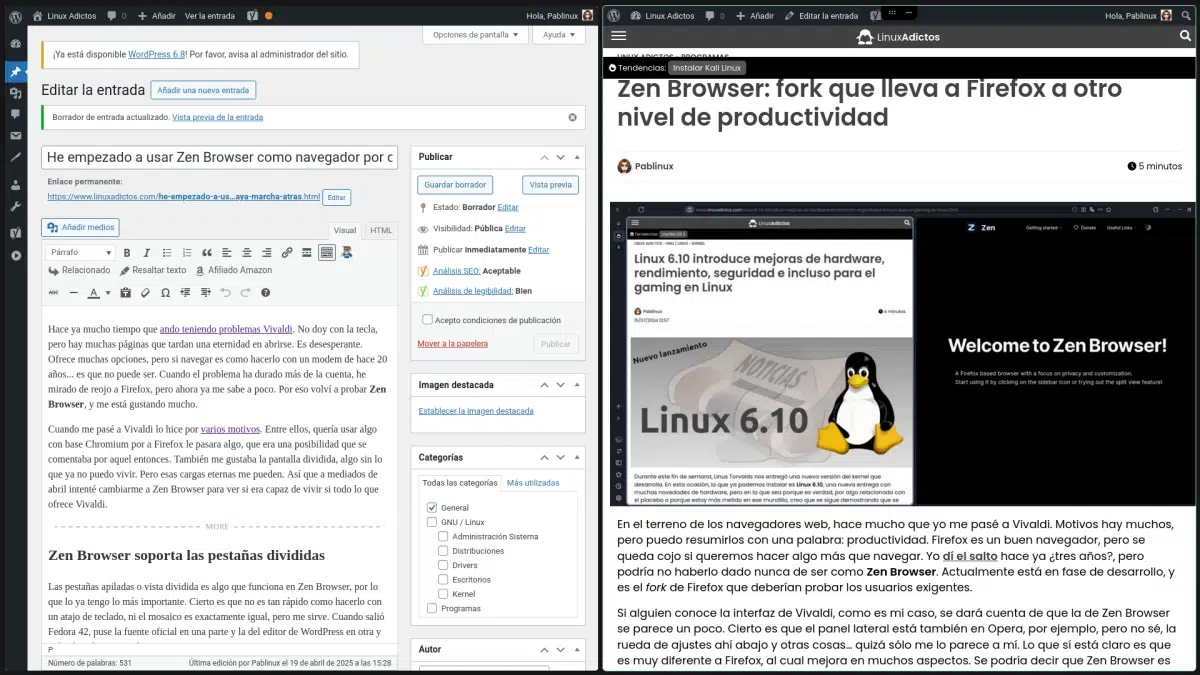The width and height of the screenshot is (1200, 675).
Task: Open the Tools wrench icon in the sidebar
Action: pos(15,206)
